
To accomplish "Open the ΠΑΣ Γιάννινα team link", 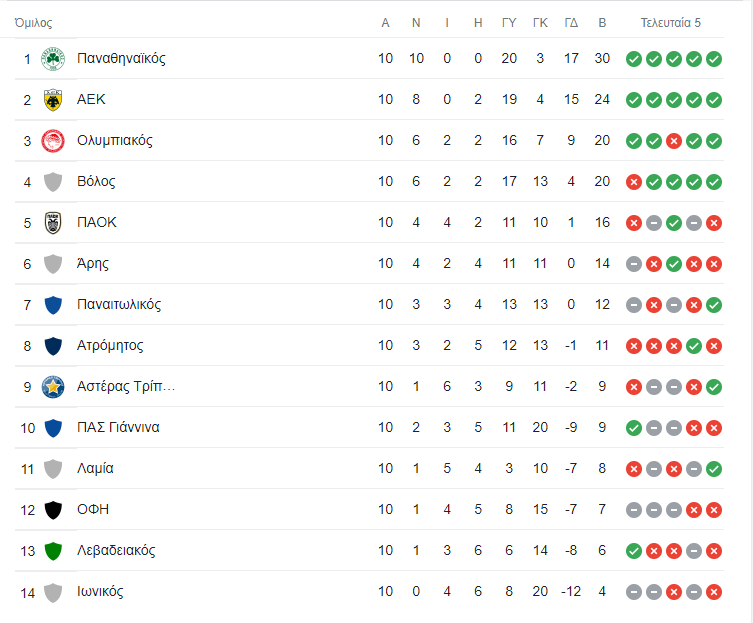I will [118, 428].
